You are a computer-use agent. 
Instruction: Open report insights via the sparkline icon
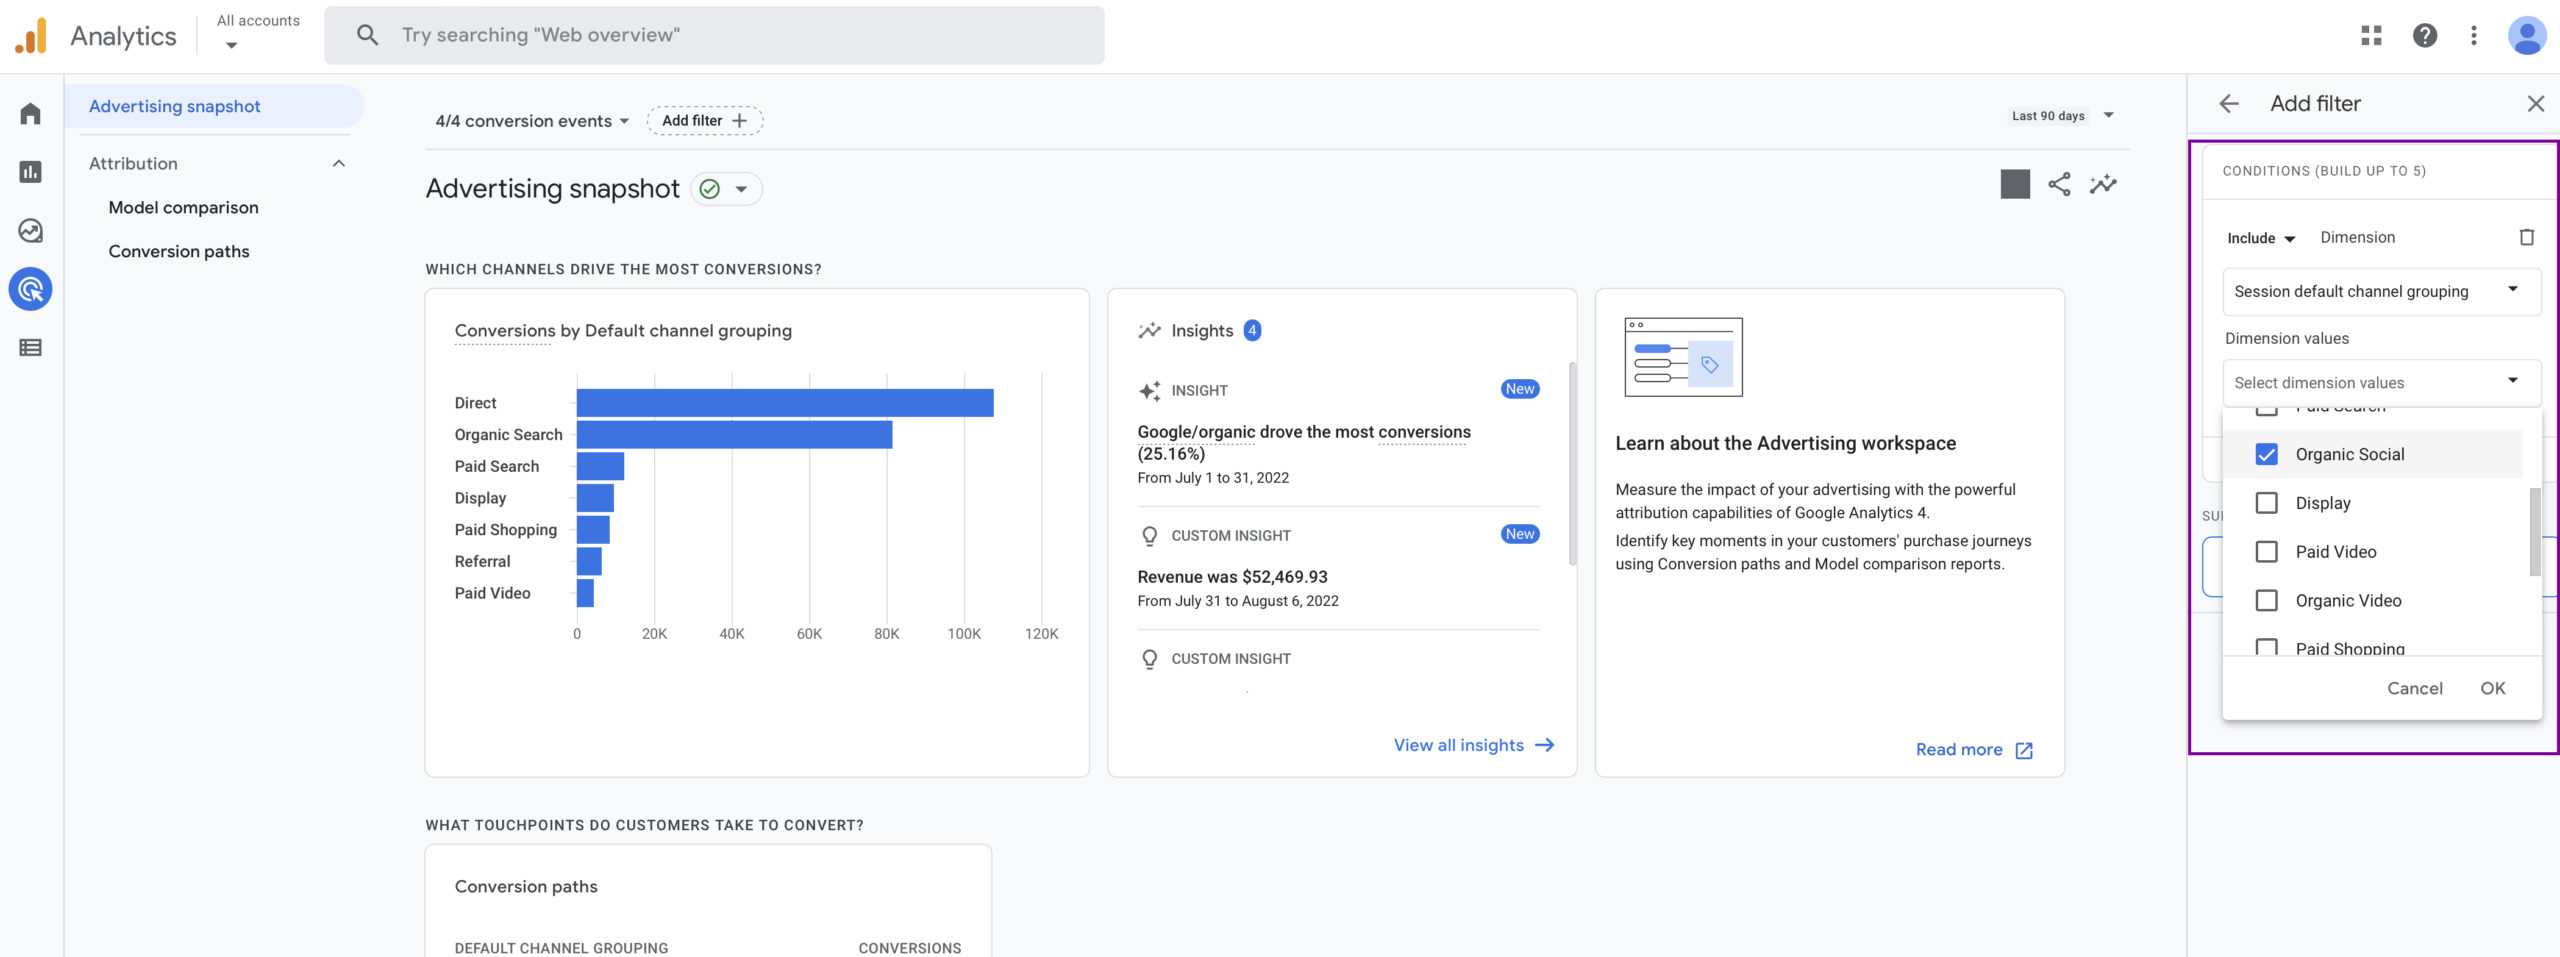(2103, 185)
